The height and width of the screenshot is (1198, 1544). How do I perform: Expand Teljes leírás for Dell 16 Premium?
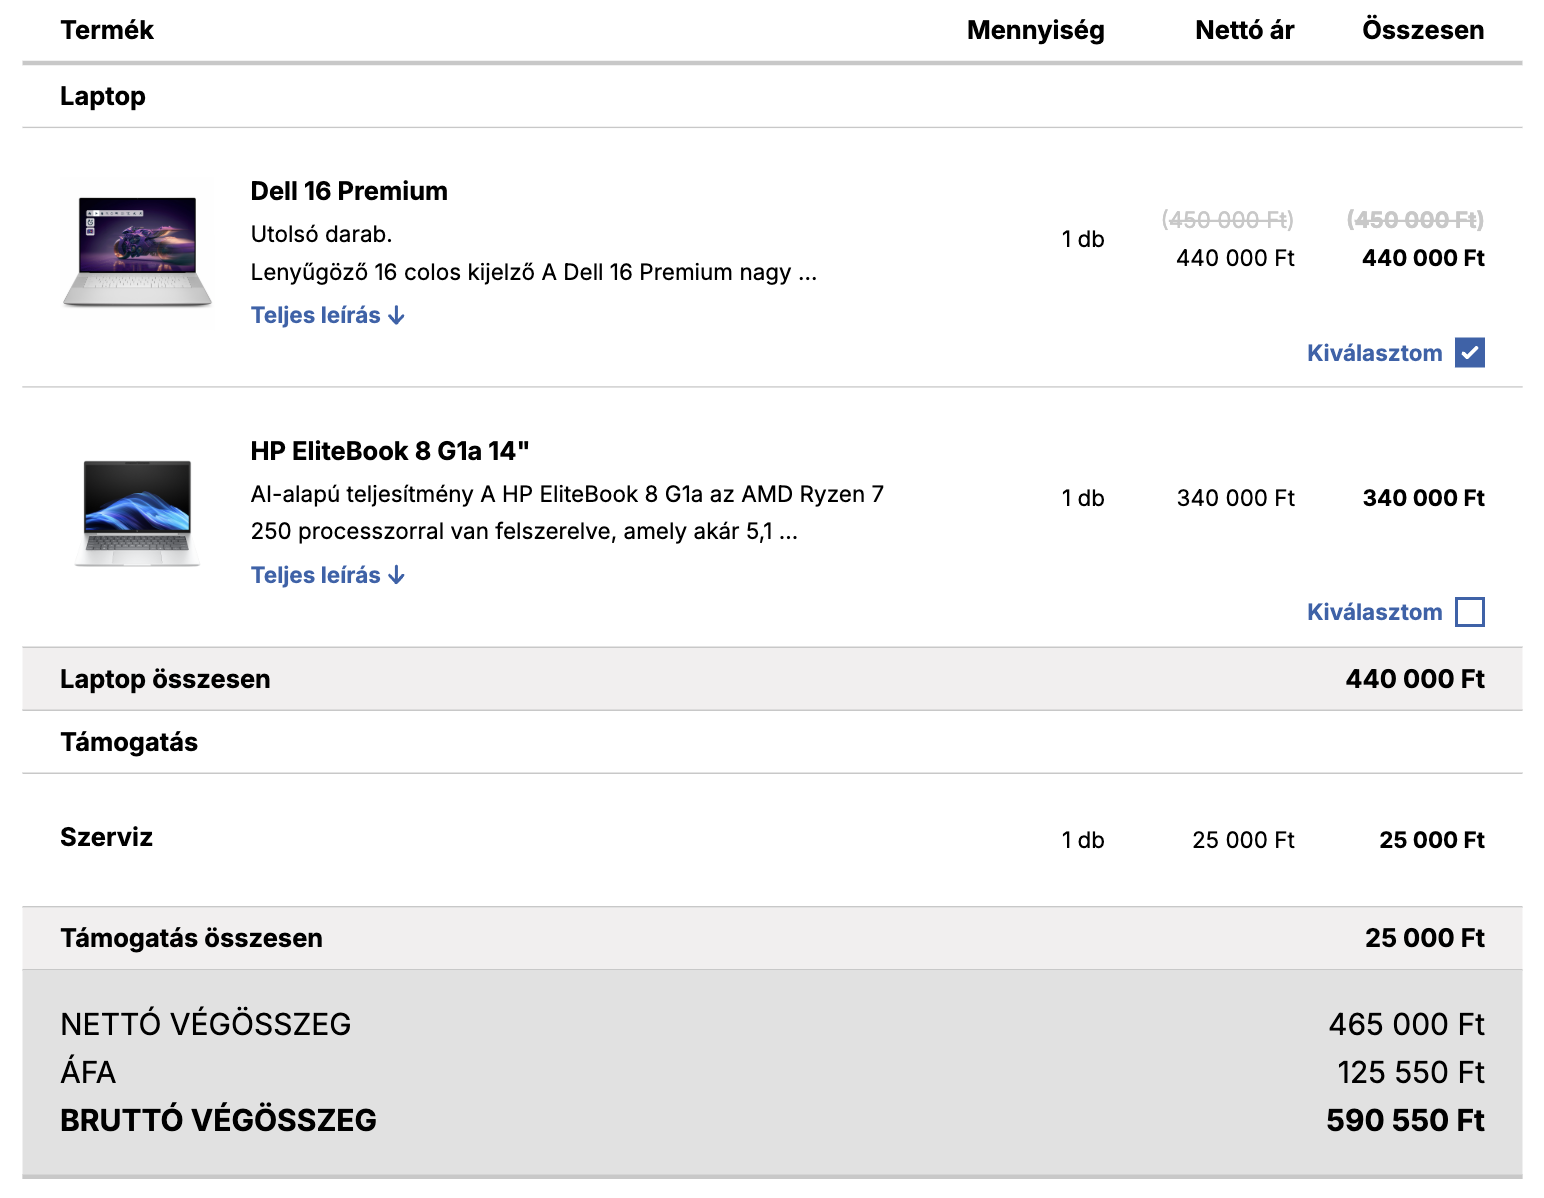click(x=316, y=315)
